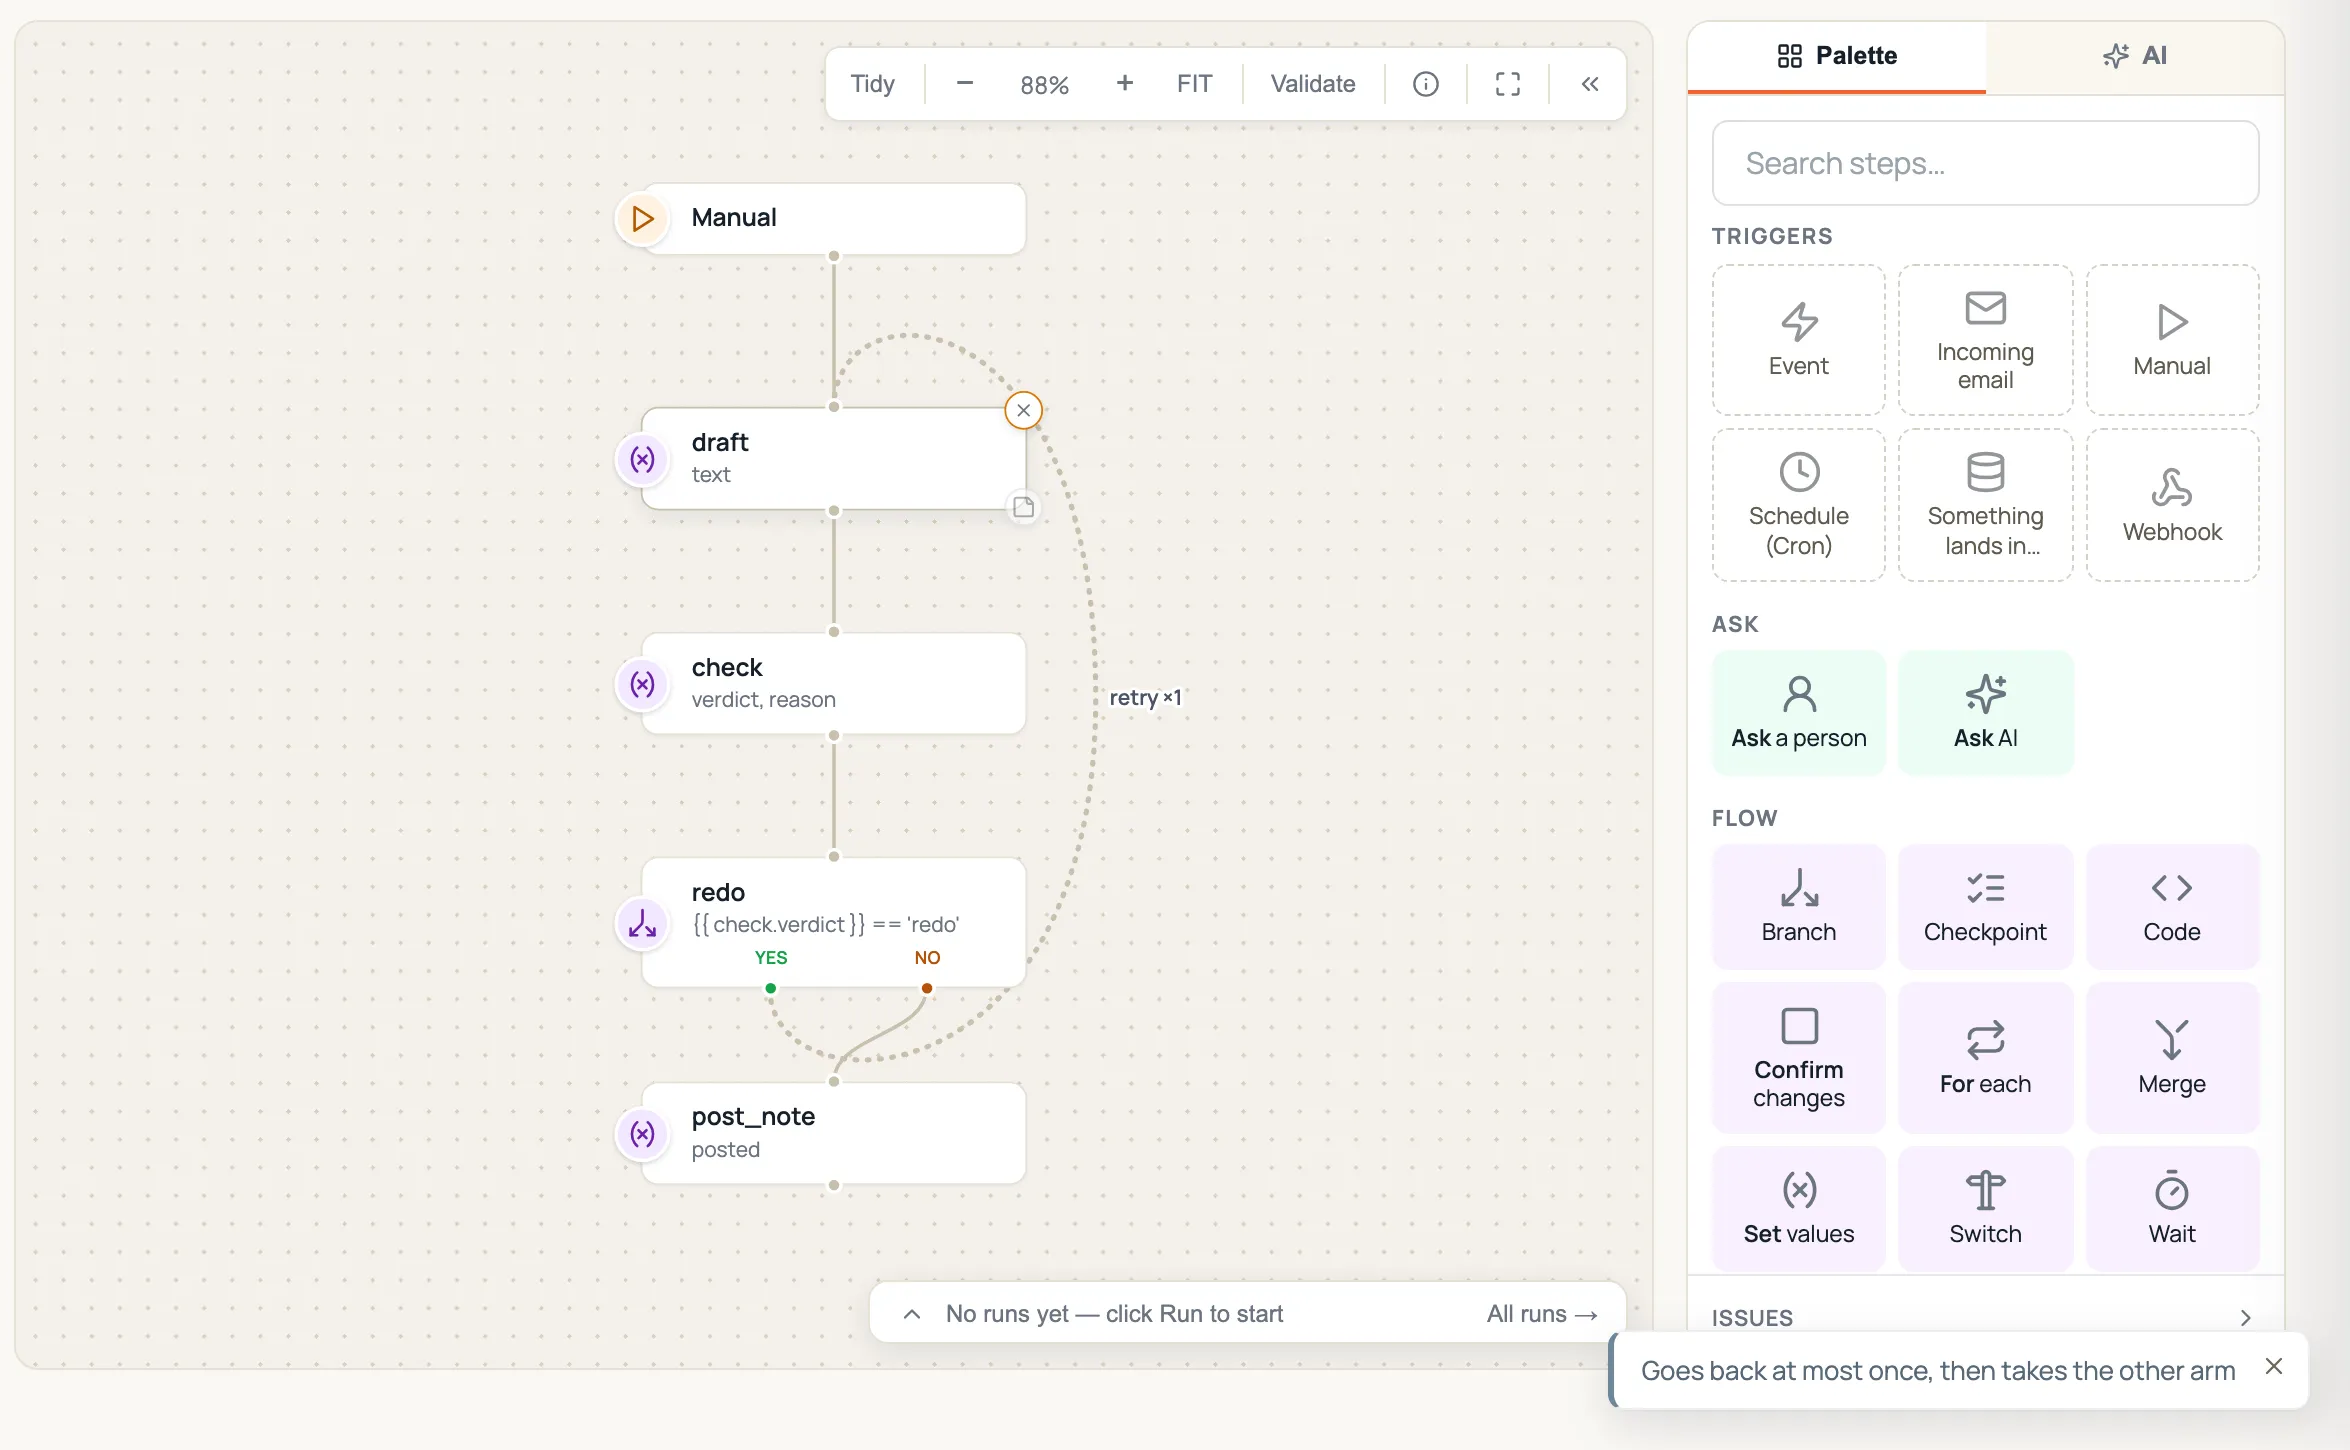This screenshot has width=2350, height=1450.
Task: Open the All runs link
Action: (1541, 1314)
